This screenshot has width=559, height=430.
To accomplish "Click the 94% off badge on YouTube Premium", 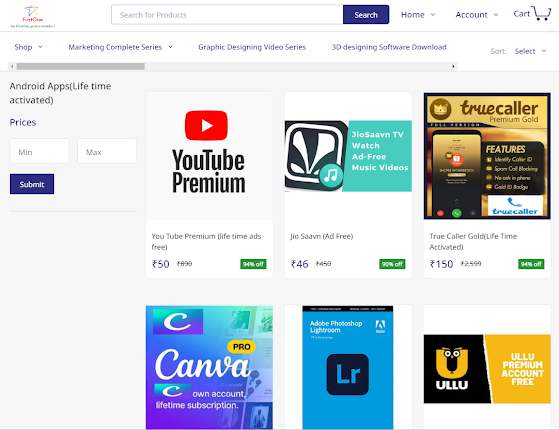I will point(253,264).
